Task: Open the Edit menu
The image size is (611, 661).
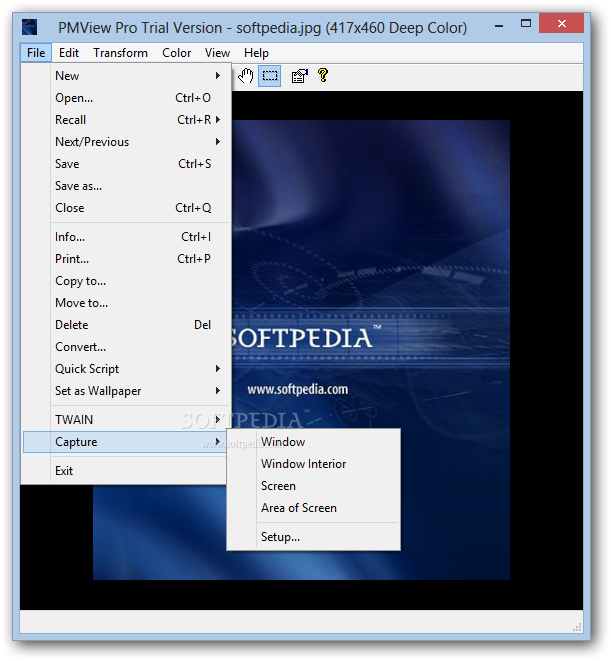Action: tap(69, 53)
